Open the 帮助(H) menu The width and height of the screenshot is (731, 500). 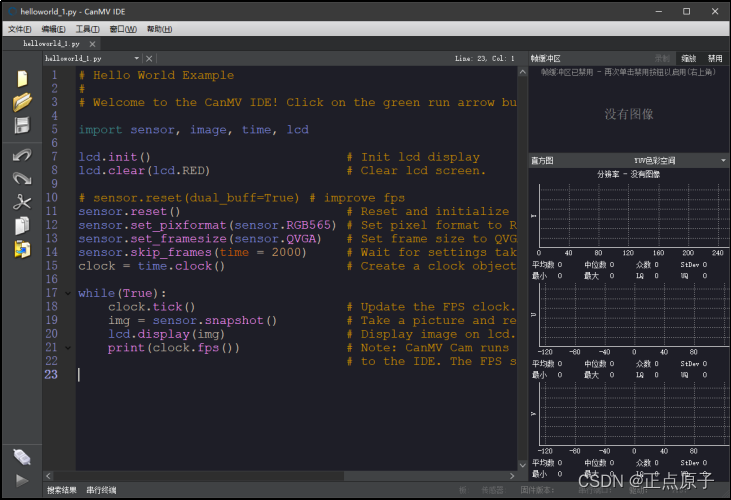tap(159, 29)
